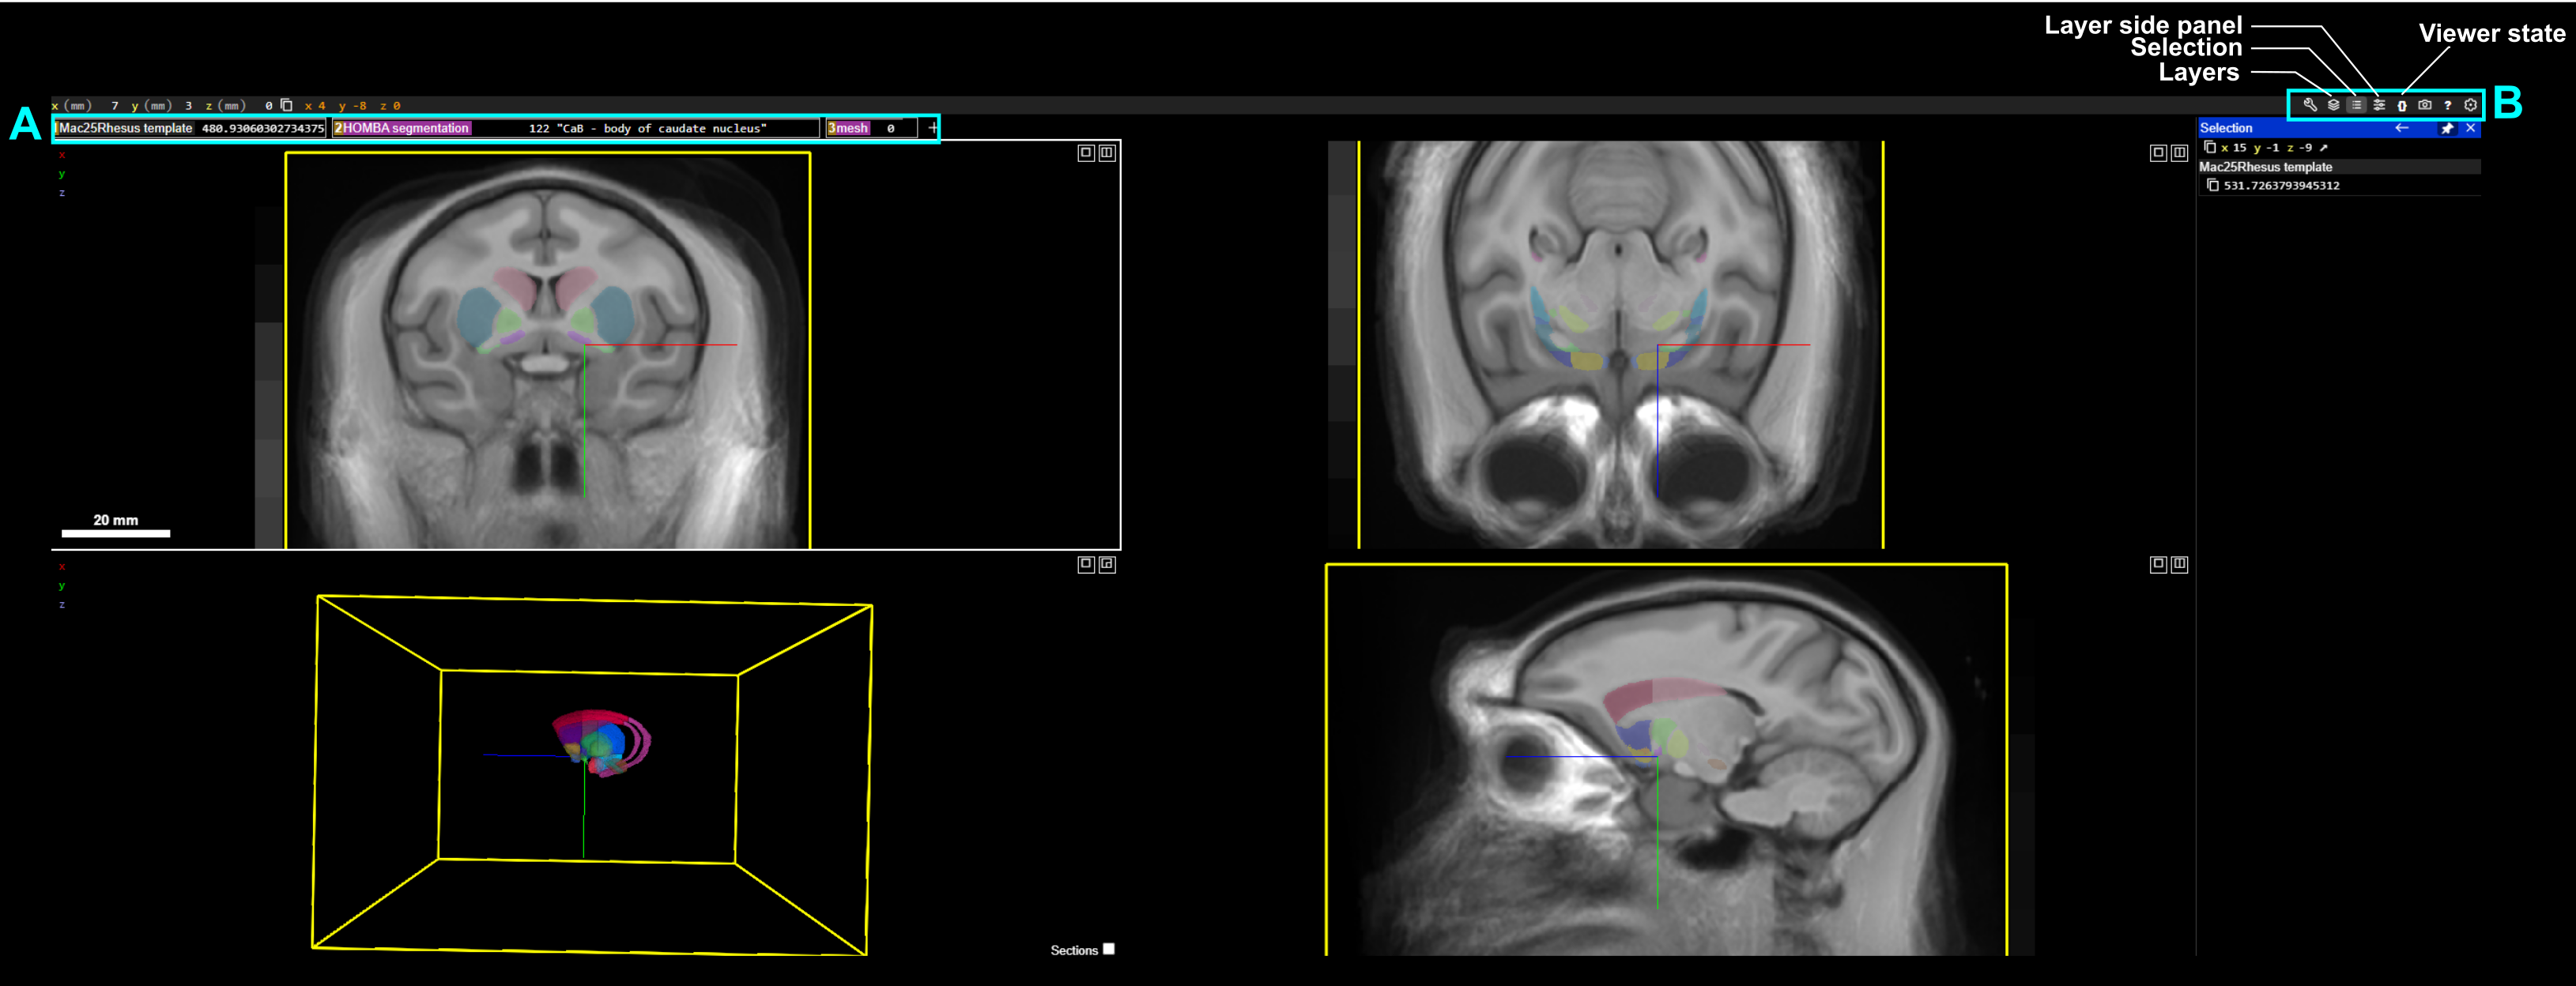Toggle the Selection details panel icon
Viewport: 2576px width, 986px height.
pos(2356,105)
